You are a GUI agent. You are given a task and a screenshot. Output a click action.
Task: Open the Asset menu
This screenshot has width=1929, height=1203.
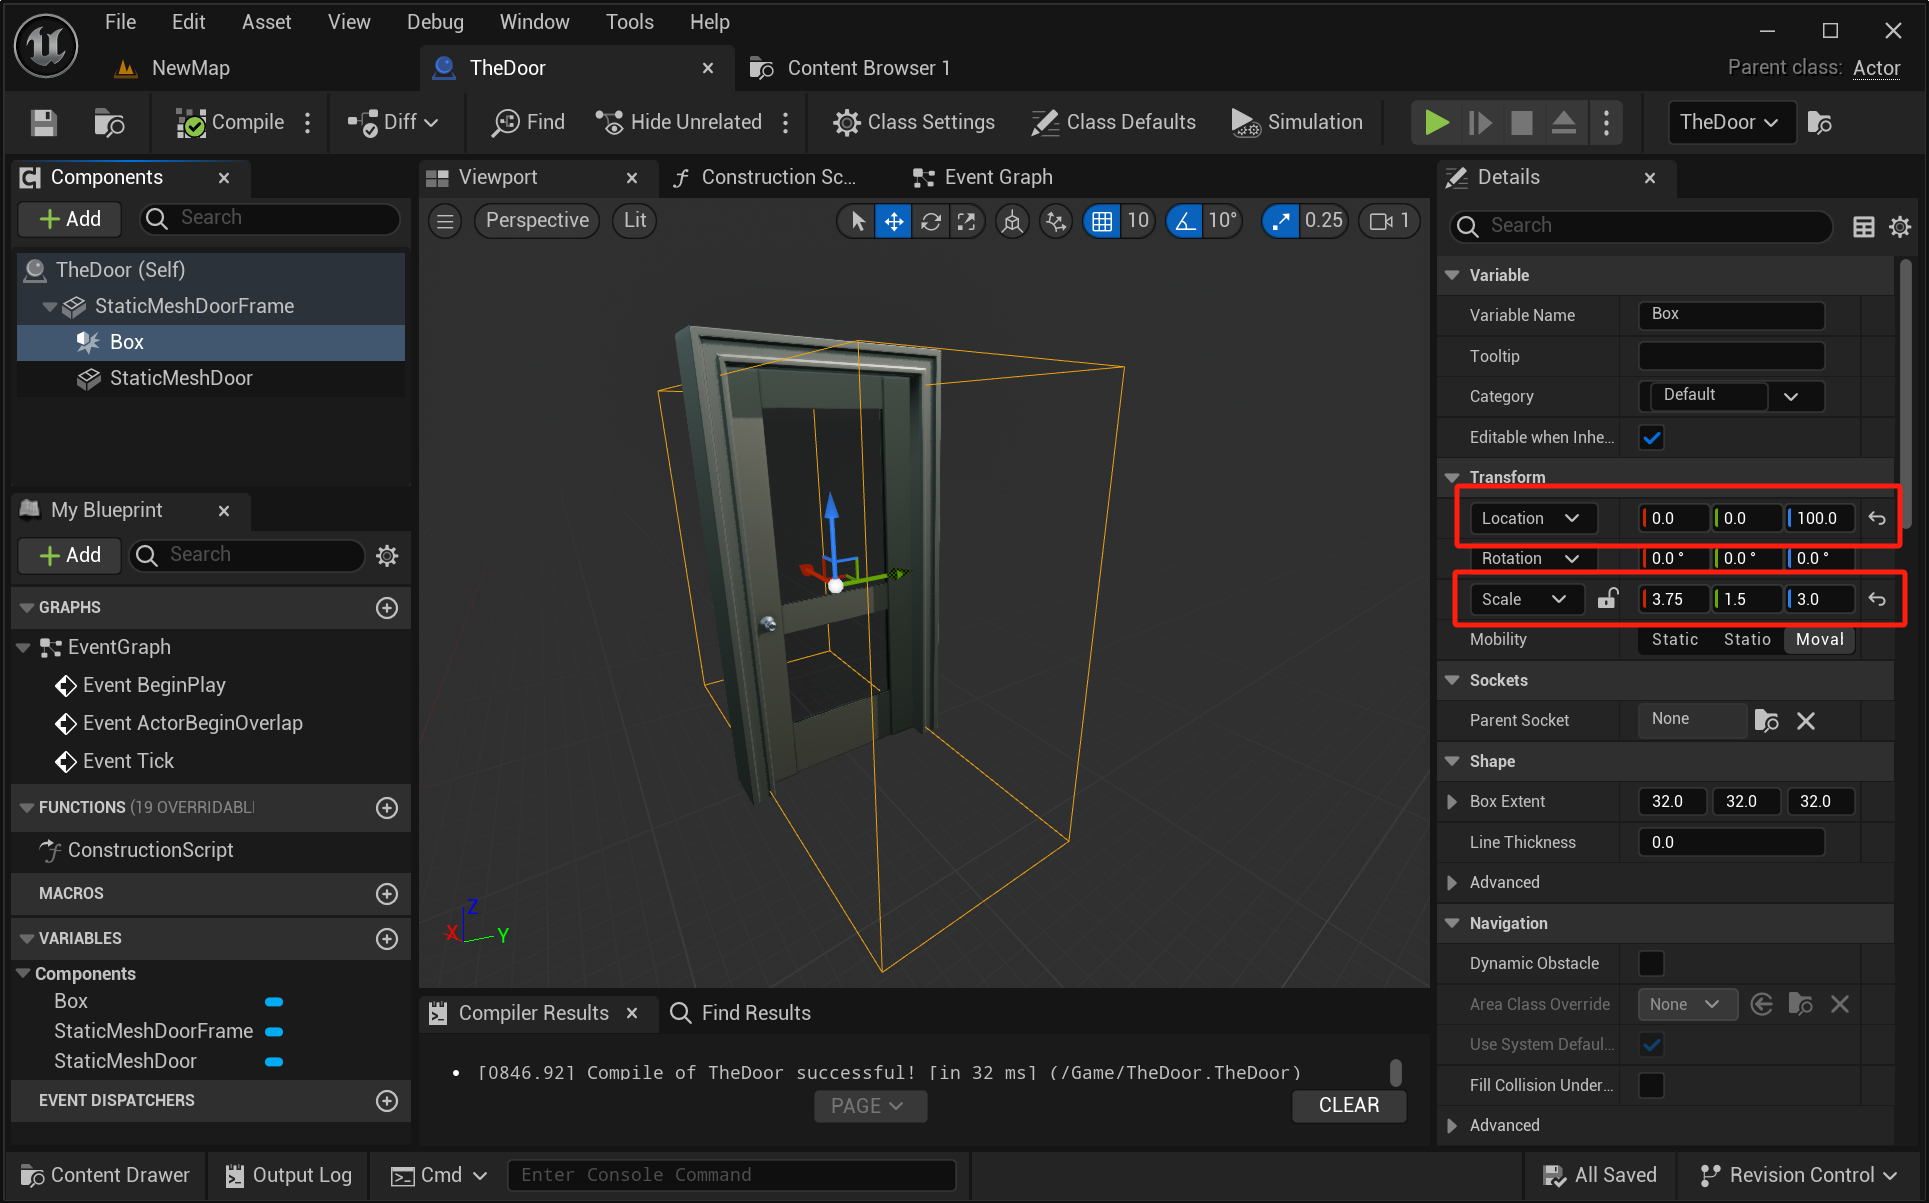pos(266,22)
